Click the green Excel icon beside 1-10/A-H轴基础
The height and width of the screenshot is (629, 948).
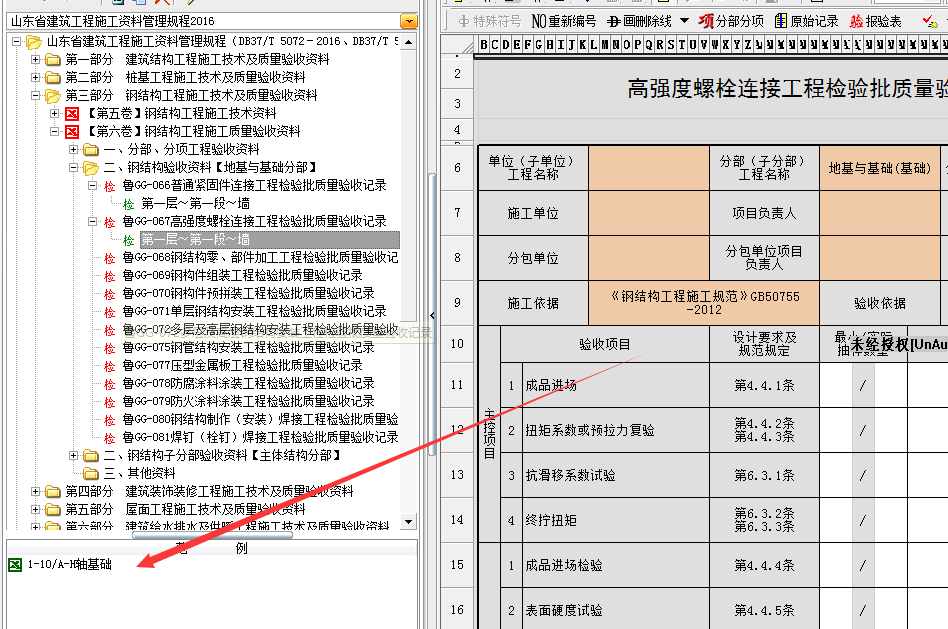click(14, 565)
